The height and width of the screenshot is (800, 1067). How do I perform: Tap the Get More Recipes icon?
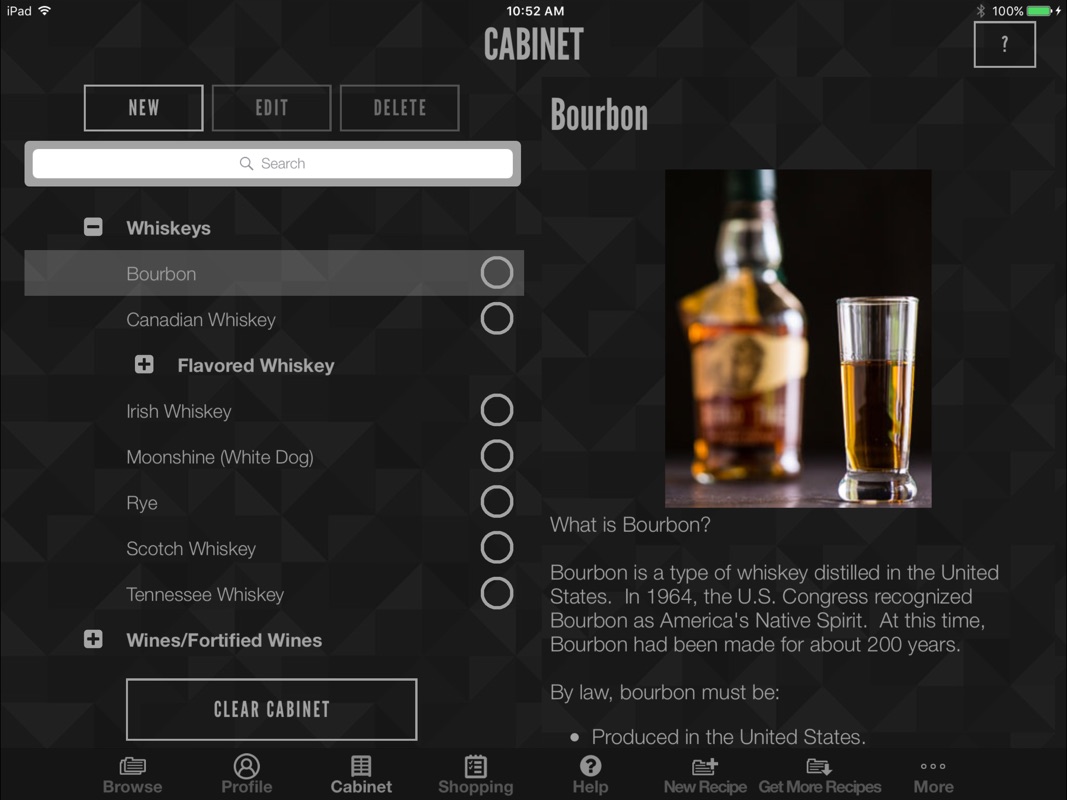(x=819, y=767)
